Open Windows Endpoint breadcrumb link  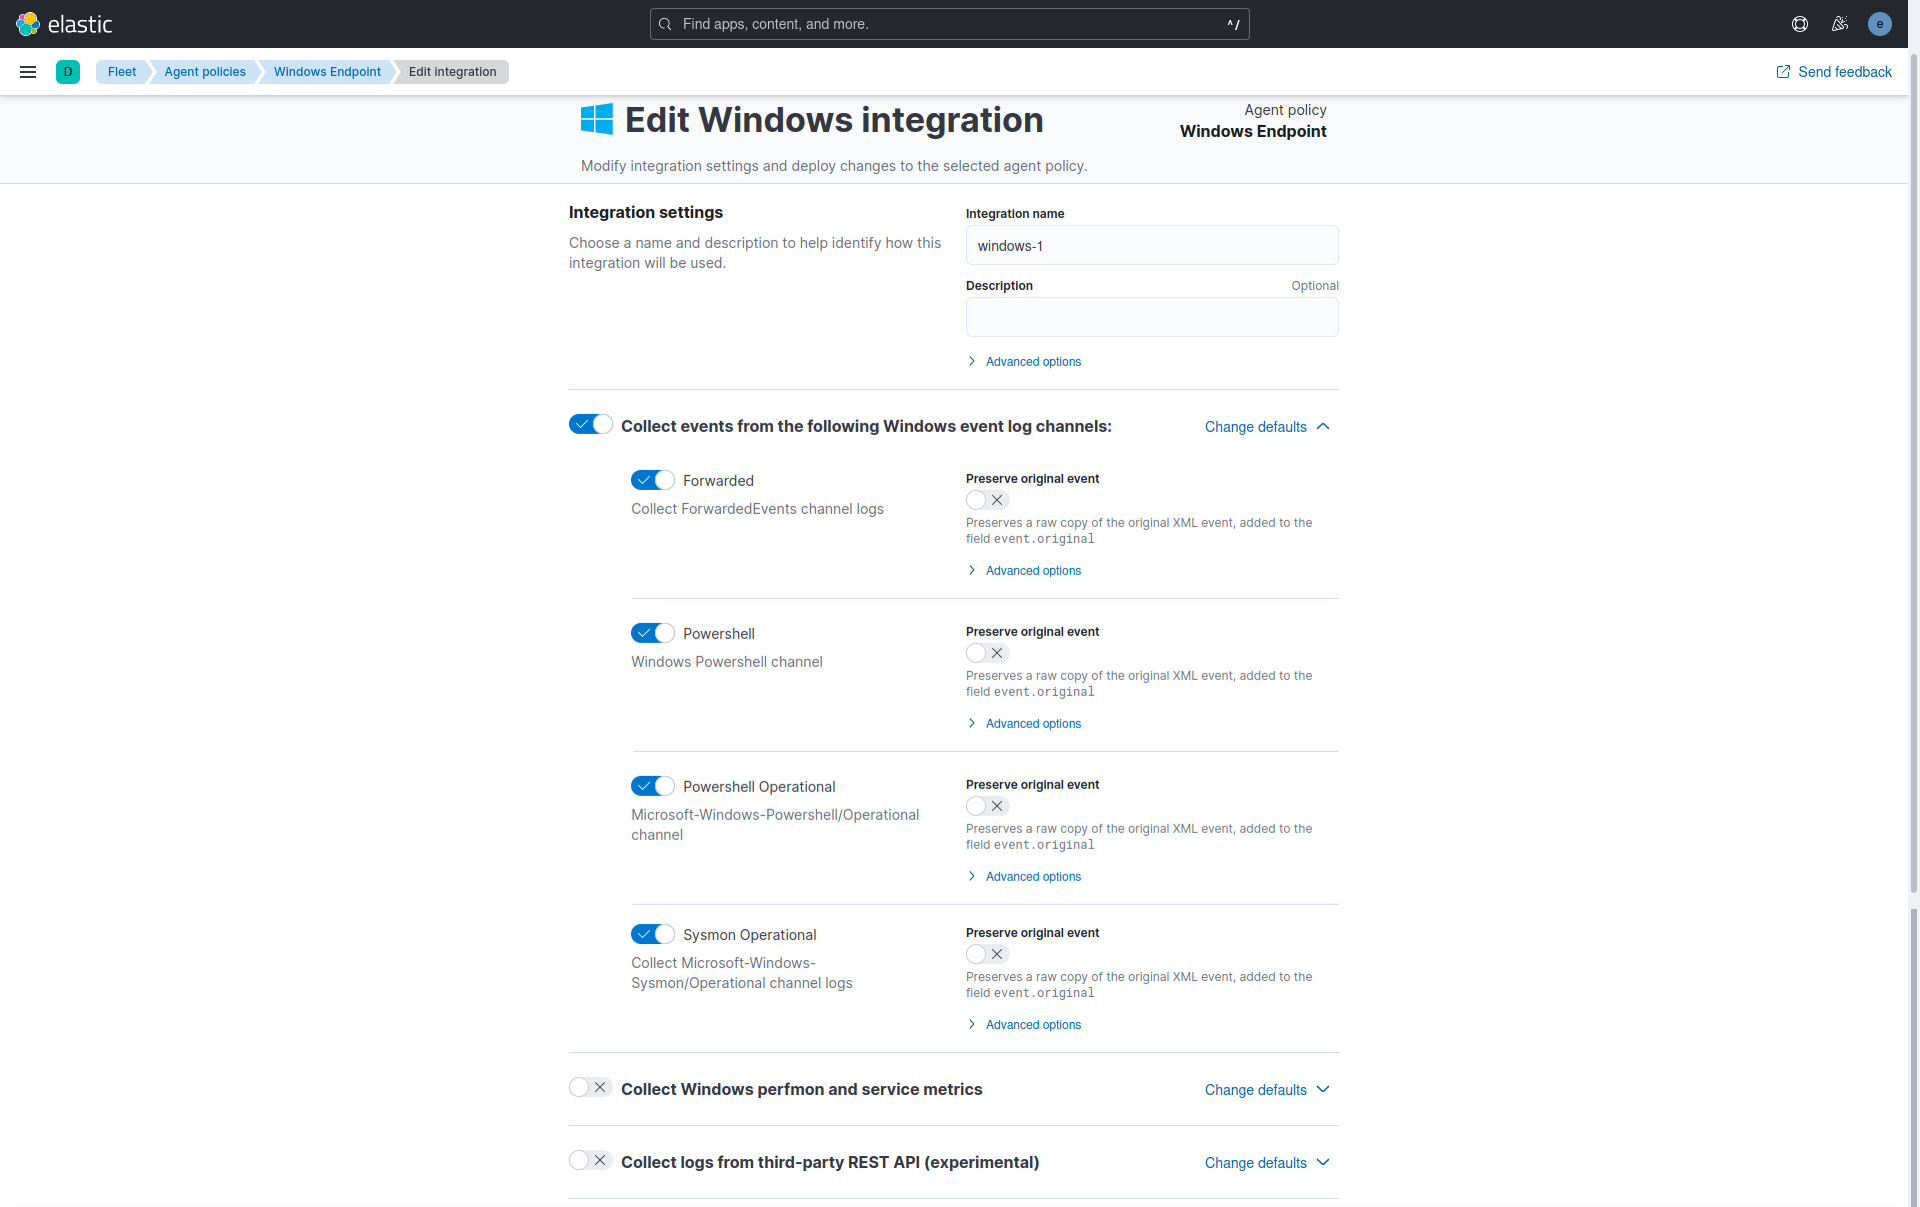(x=327, y=72)
